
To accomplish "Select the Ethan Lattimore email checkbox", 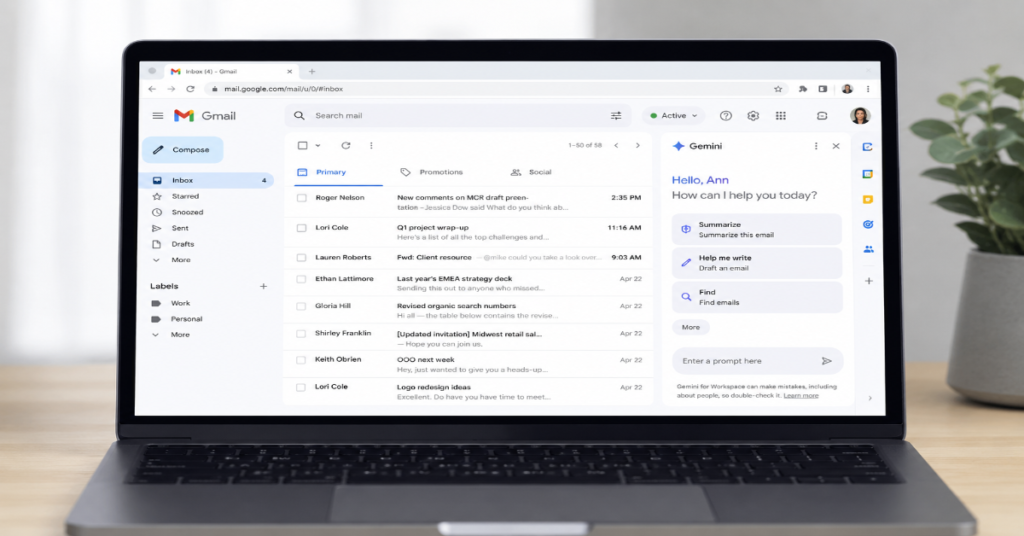I will (x=301, y=279).
